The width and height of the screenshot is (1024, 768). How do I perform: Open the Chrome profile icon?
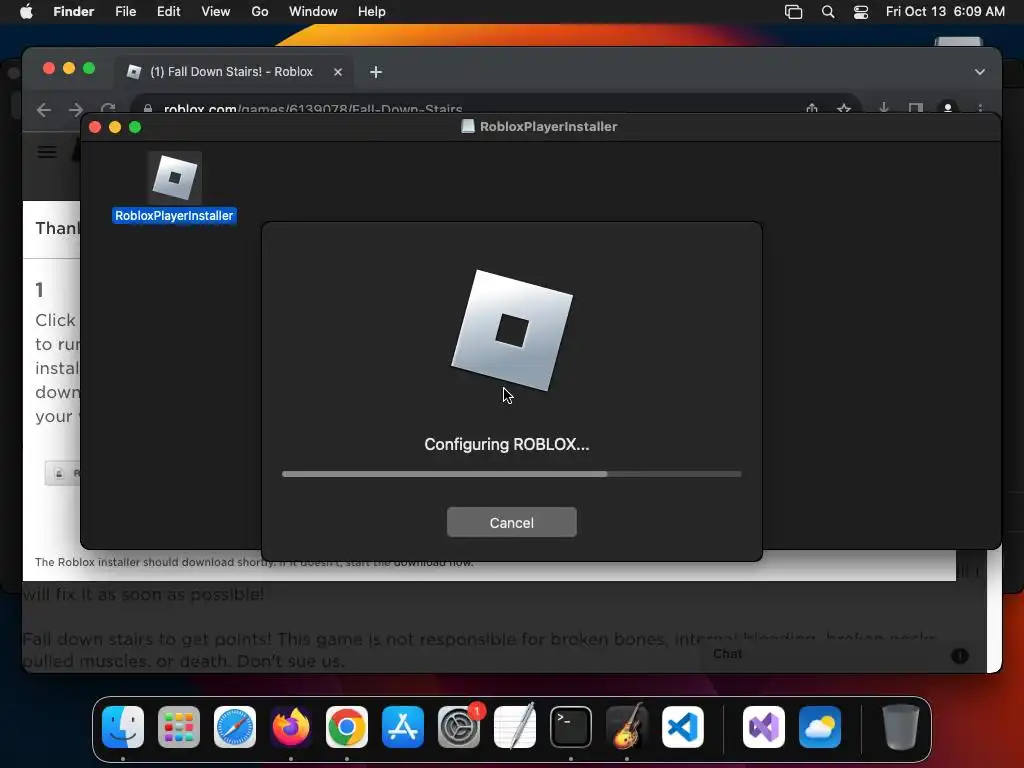948,108
